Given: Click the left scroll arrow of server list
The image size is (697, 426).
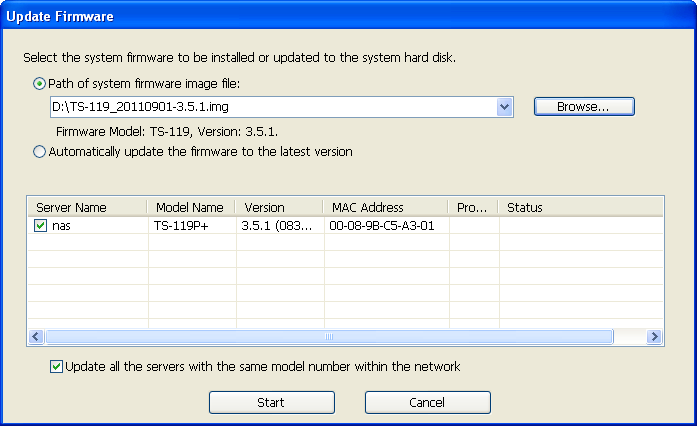Looking at the screenshot, I should pyautogui.click(x=36, y=337).
